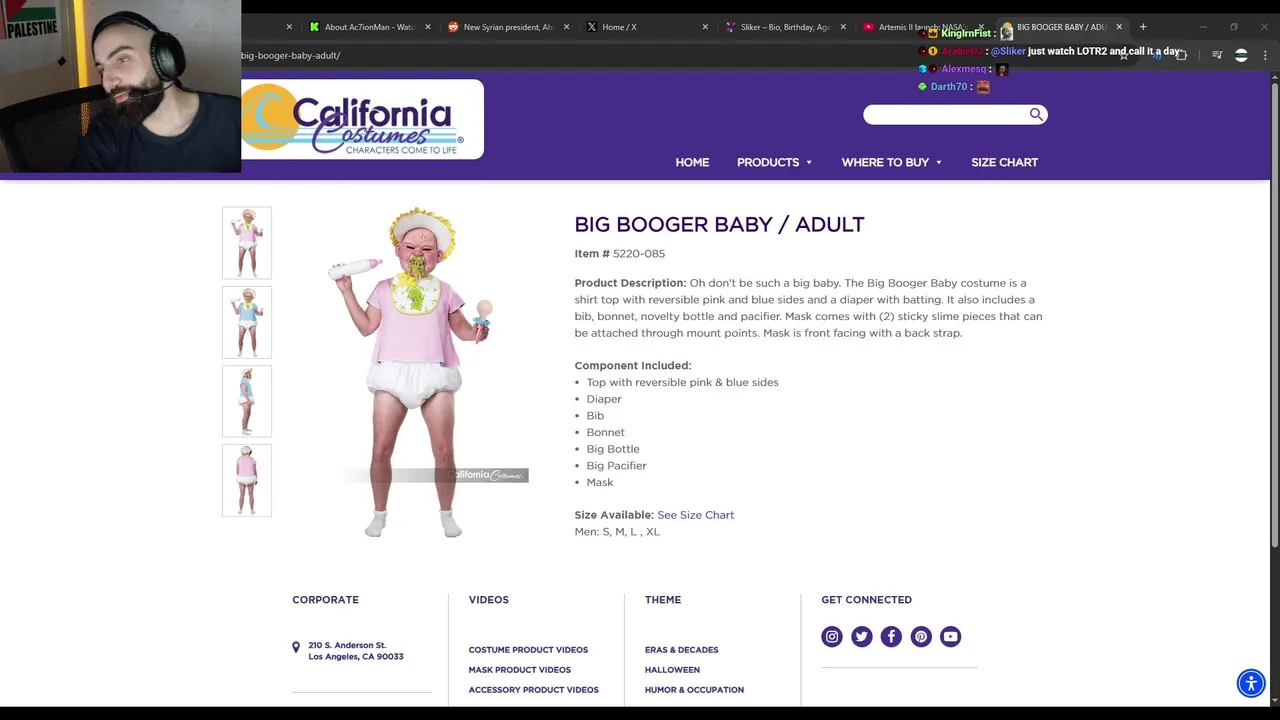Open the Instagram social icon
The width and height of the screenshot is (1280, 720).
[x=832, y=636]
